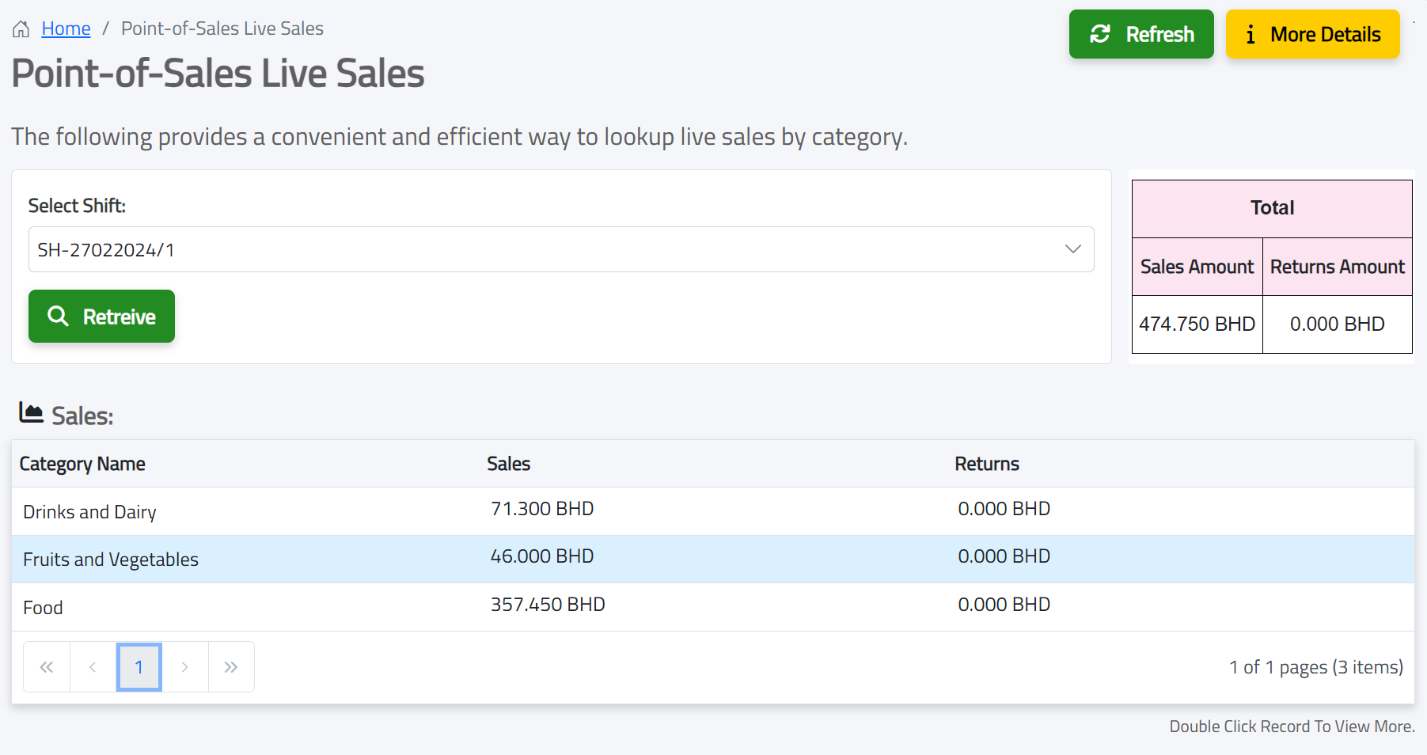Jump to last page using double-right chevron
Screen dimensions: 1427x755
(x=231, y=667)
